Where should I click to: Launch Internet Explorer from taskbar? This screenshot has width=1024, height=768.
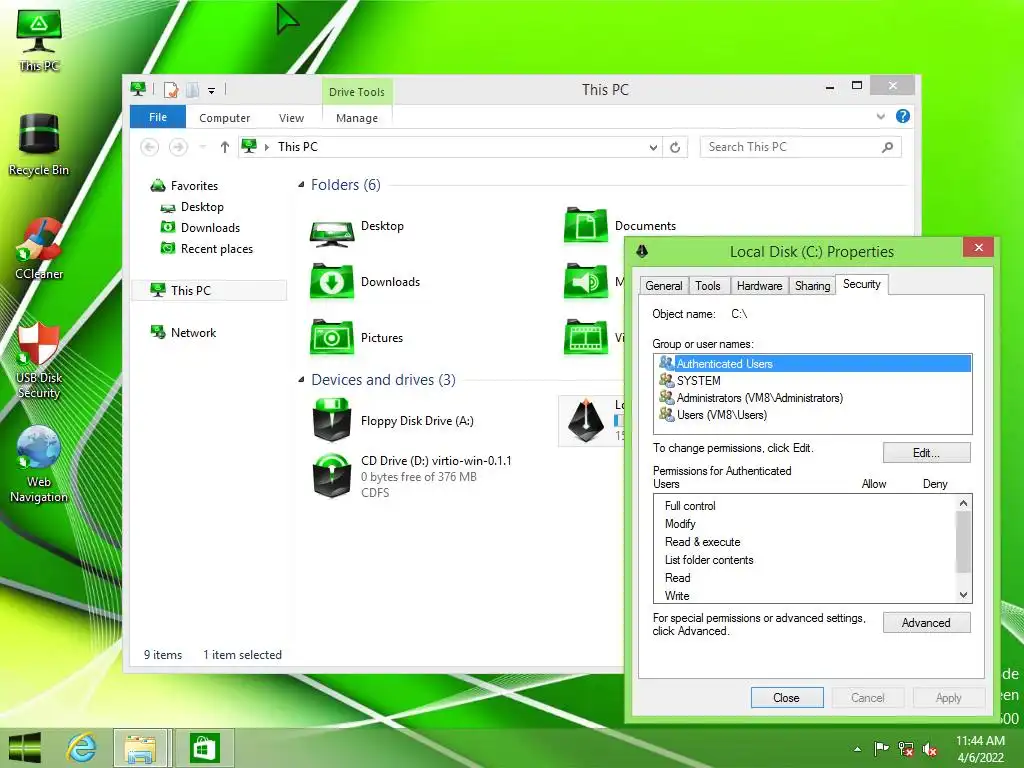click(x=82, y=748)
